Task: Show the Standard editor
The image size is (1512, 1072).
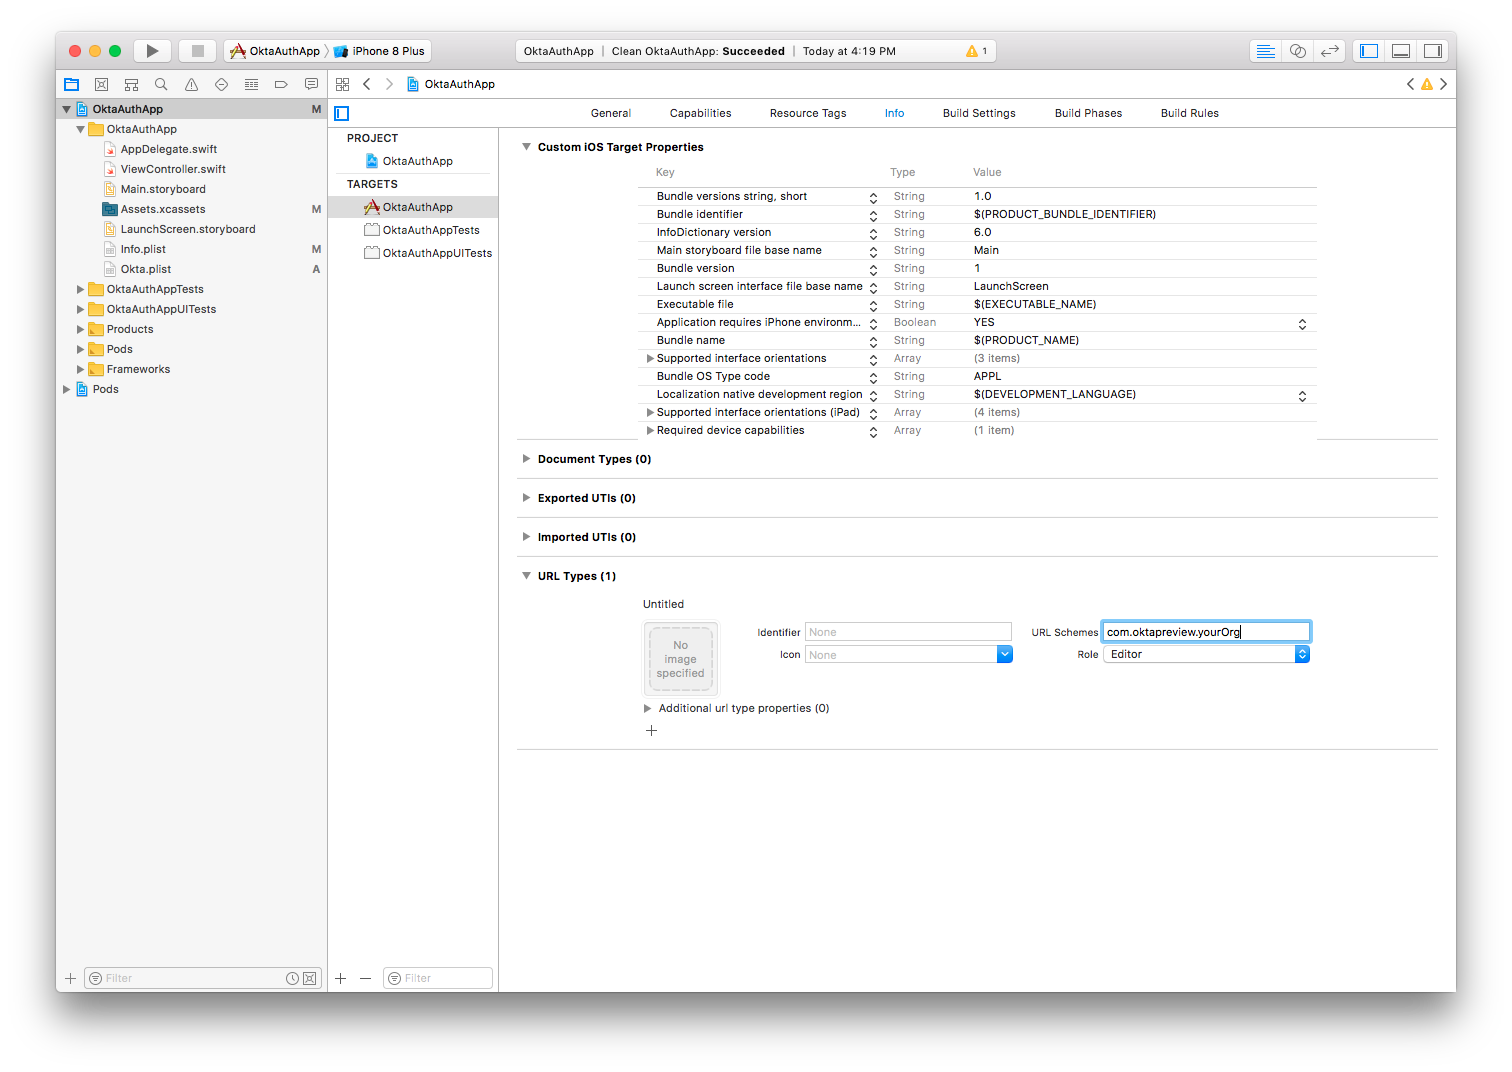Action: 1265,51
